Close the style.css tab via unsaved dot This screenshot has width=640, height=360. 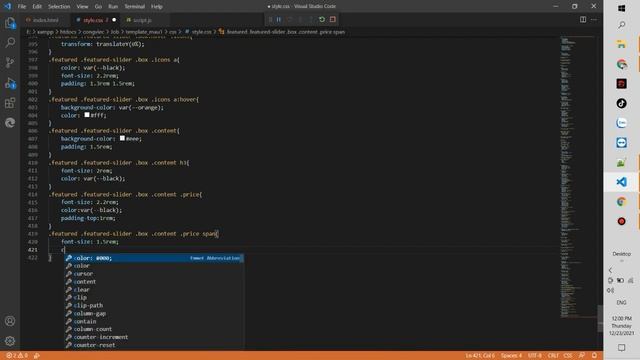114,20
